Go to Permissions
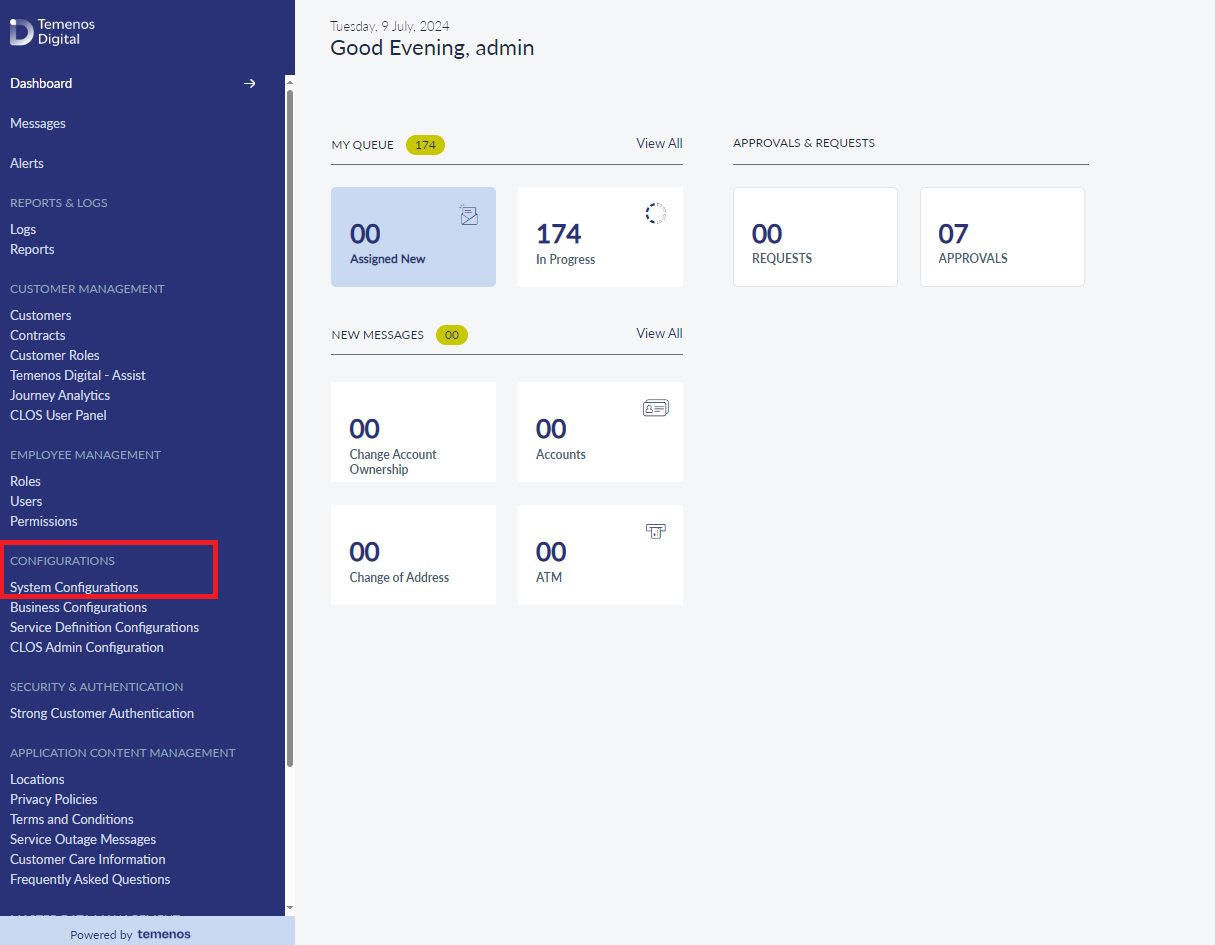The width and height of the screenshot is (1215, 945). (x=44, y=521)
